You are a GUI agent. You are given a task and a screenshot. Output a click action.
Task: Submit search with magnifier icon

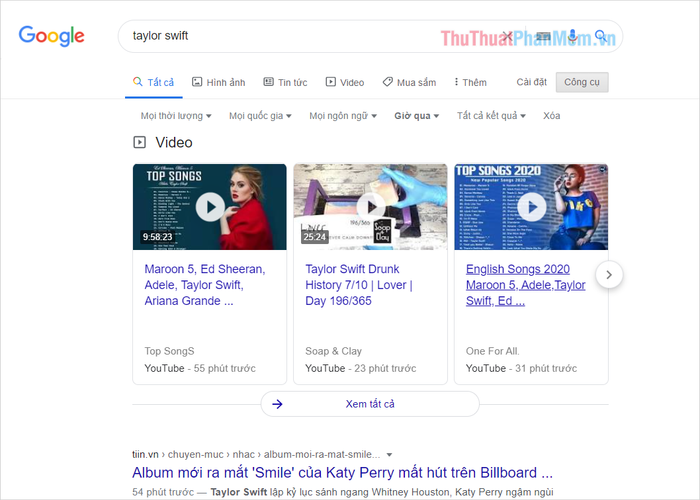pyautogui.click(x=600, y=36)
